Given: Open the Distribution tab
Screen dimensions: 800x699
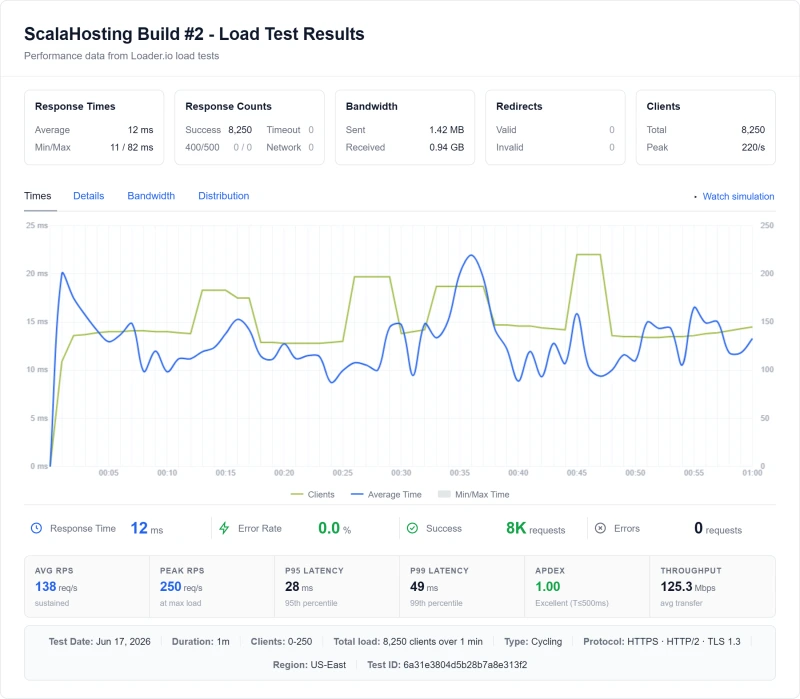Looking at the screenshot, I should [223, 196].
